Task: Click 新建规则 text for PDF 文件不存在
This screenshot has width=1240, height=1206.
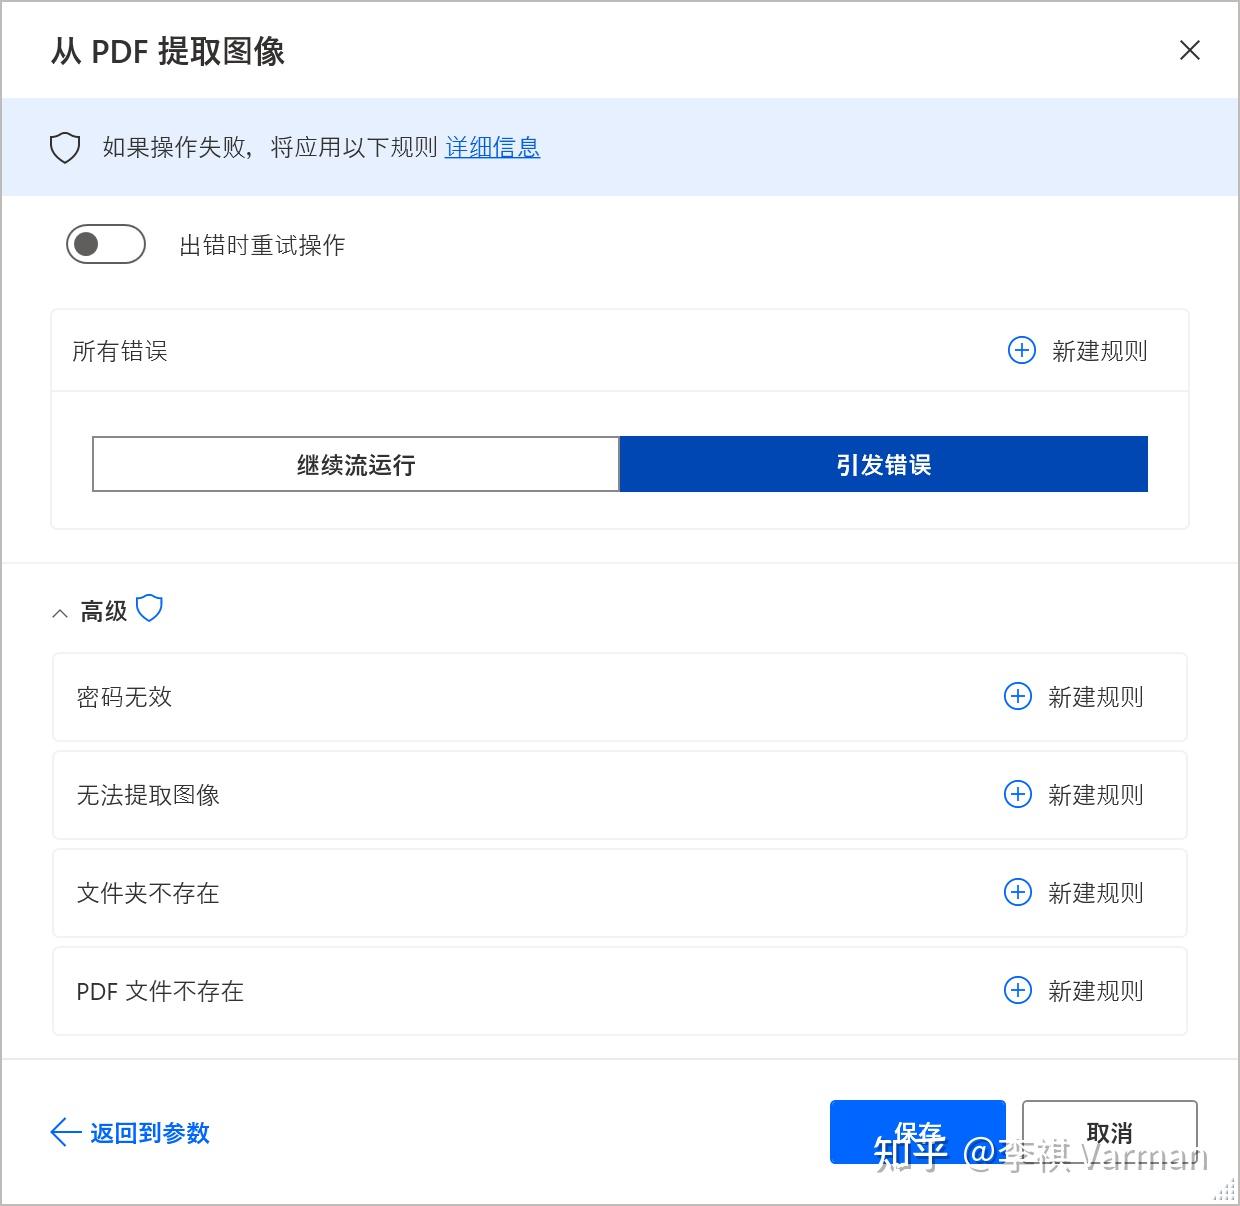Action: (1095, 990)
